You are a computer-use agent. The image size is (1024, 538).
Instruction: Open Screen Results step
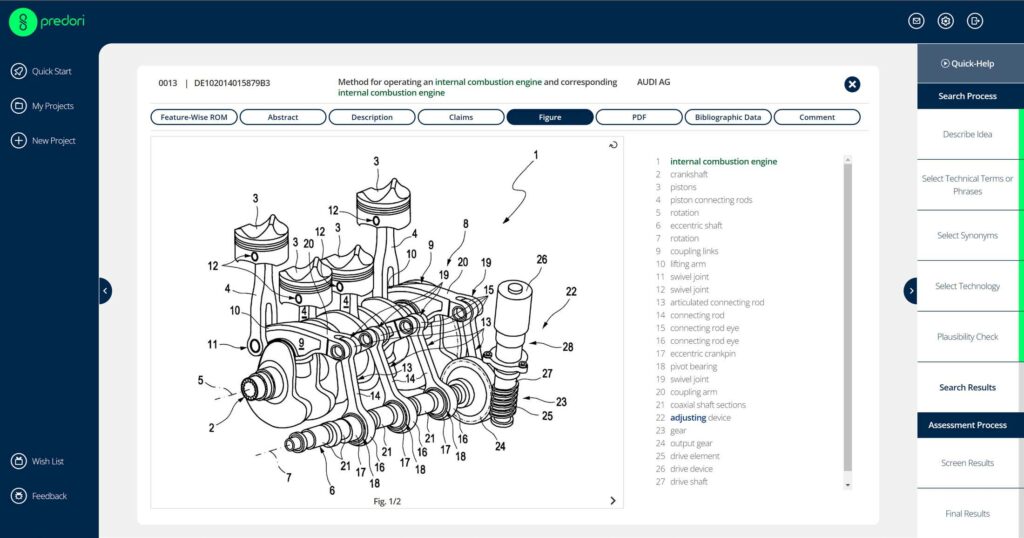(967, 463)
